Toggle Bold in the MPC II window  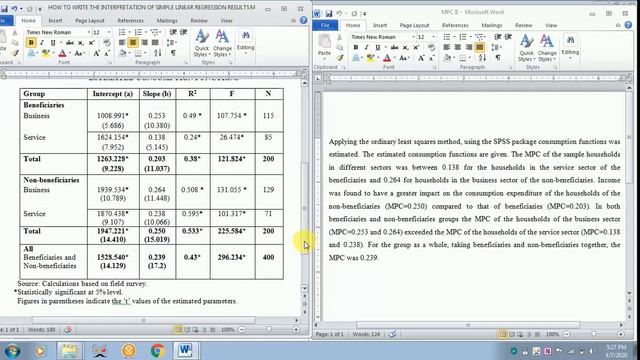click(356, 47)
